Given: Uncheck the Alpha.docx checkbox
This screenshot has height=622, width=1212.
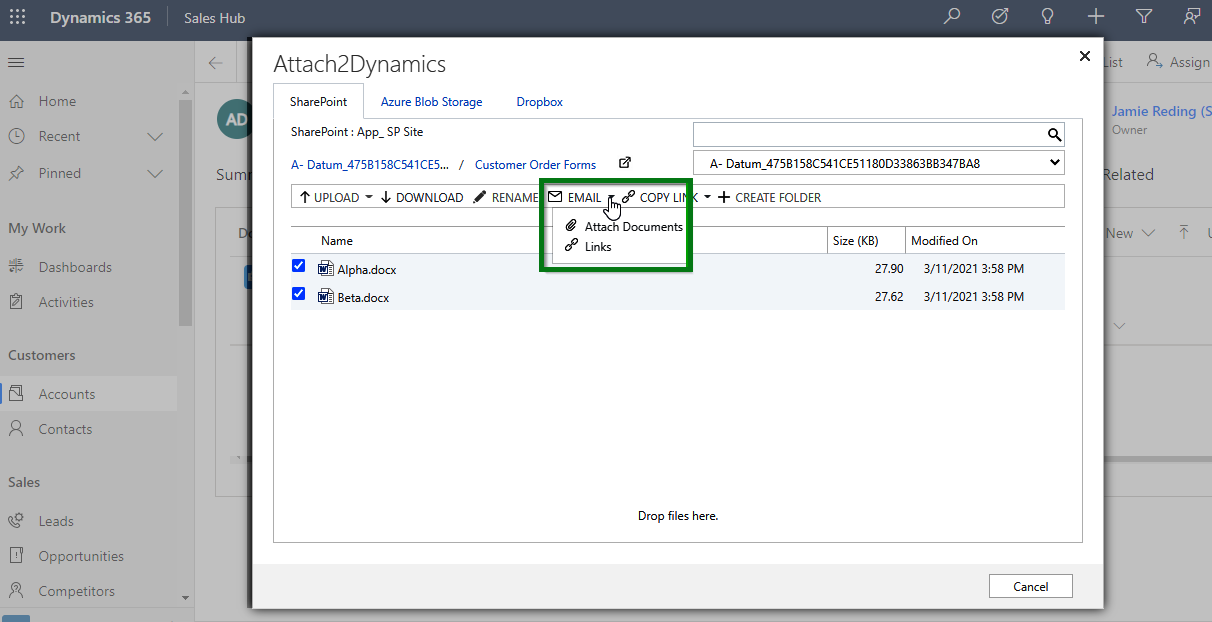Looking at the screenshot, I should (298, 266).
